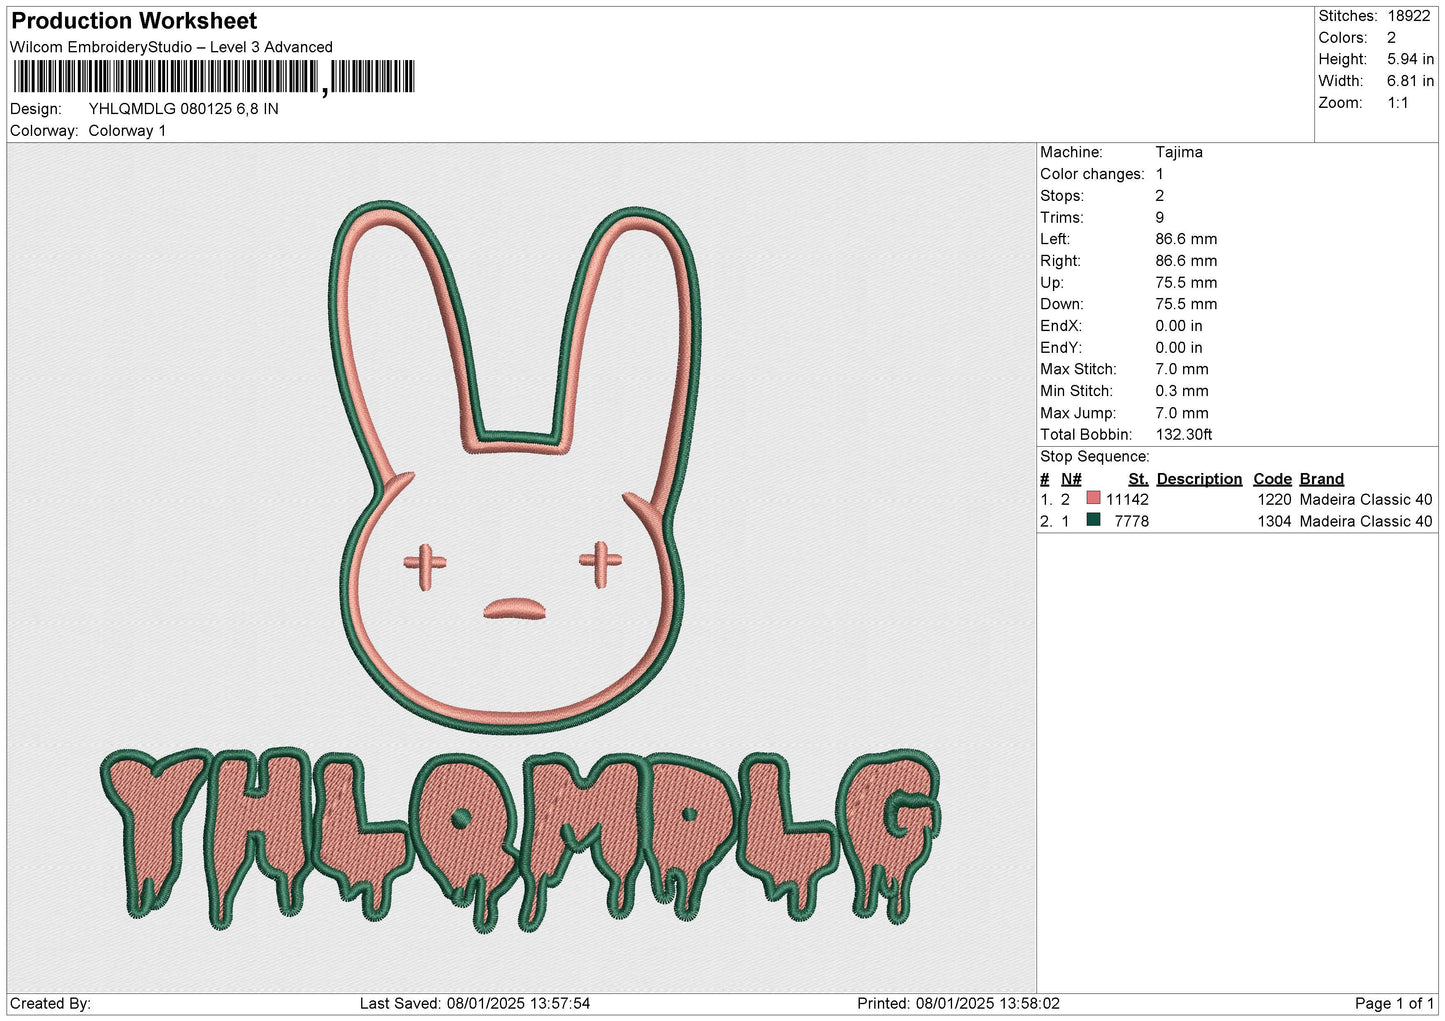Click stitch count 11142 in stop row 1

1127,499
